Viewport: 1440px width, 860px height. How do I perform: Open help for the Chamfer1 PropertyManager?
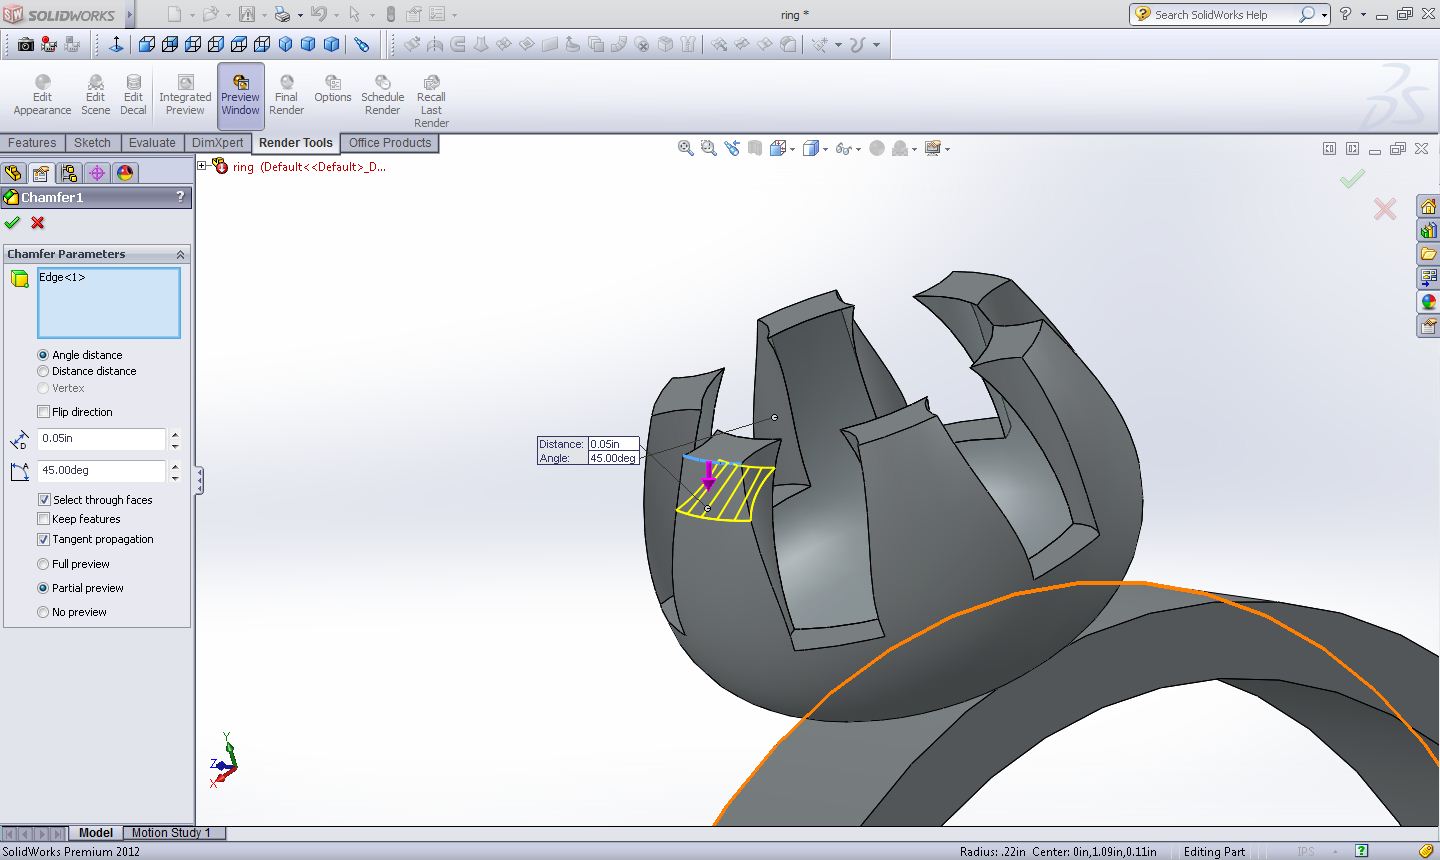(180, 197)
